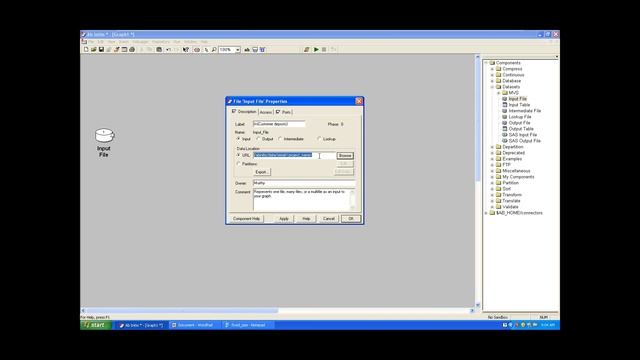Viewport: 640px width, 360px height.
Task: Click the Input File component icon in tree
Action: 504,99
